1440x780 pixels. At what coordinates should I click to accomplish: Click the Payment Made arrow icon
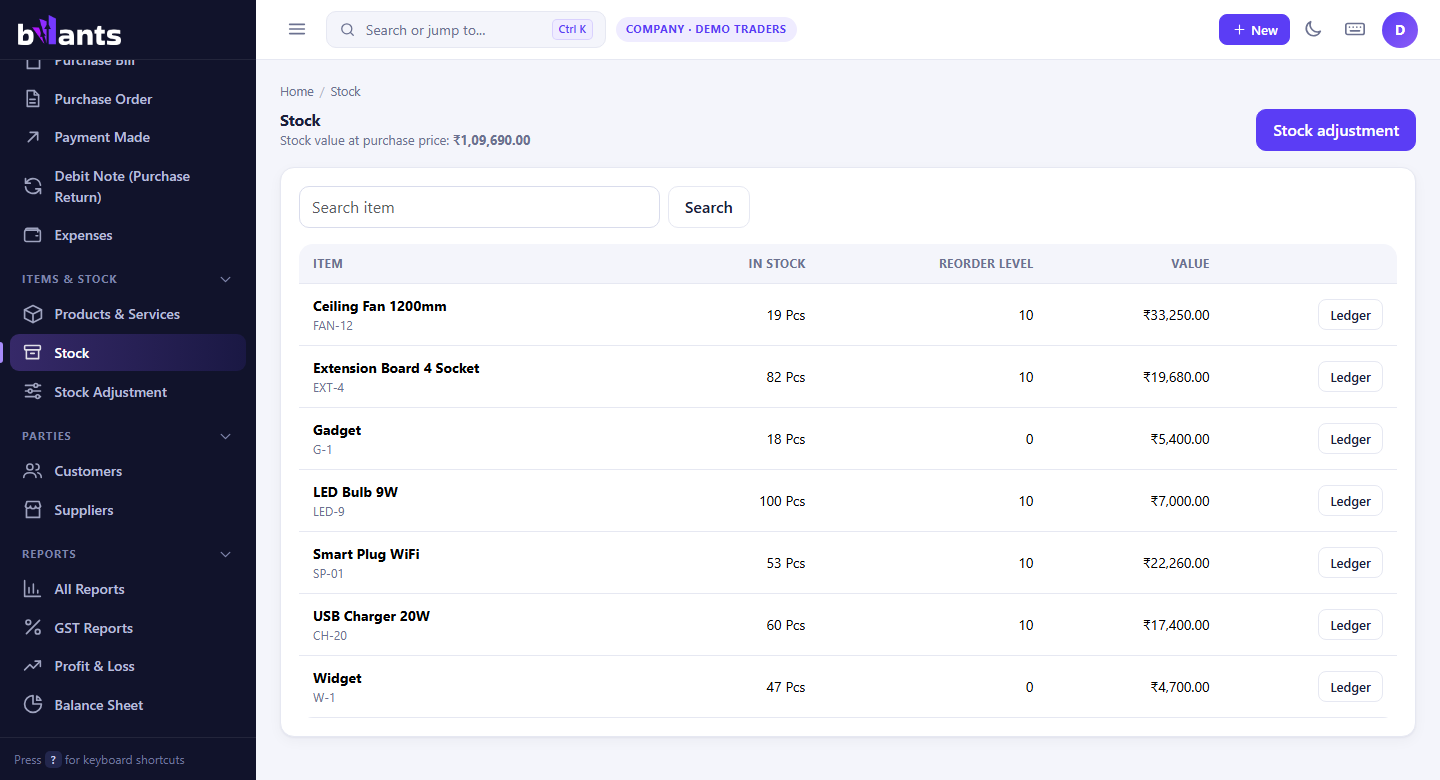(x=33, y=137)
